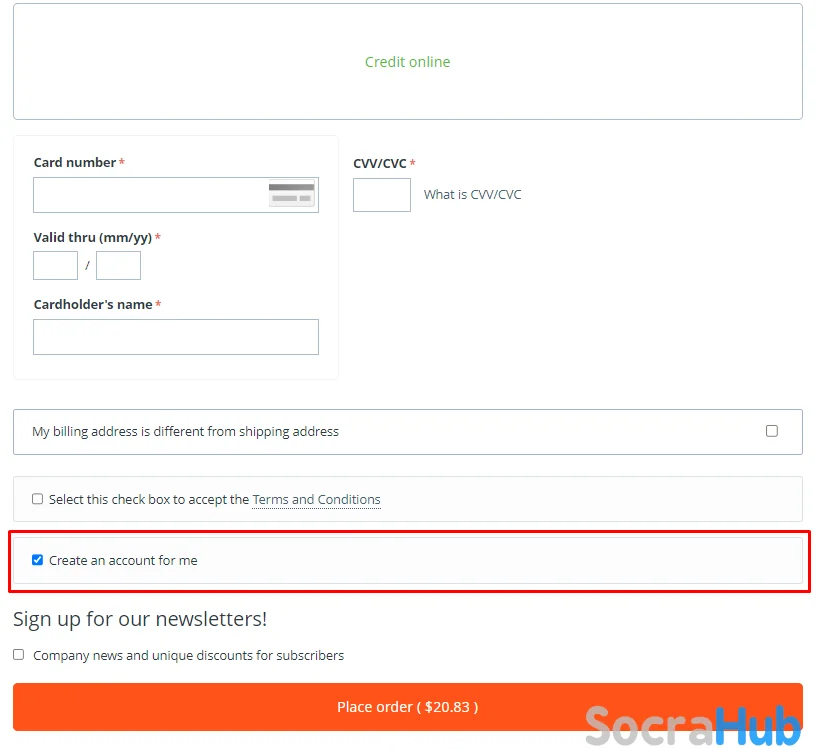Focus the Cardholder's name field
The height and width of the screenshot is (749, 816).
(x=176, y=337)
